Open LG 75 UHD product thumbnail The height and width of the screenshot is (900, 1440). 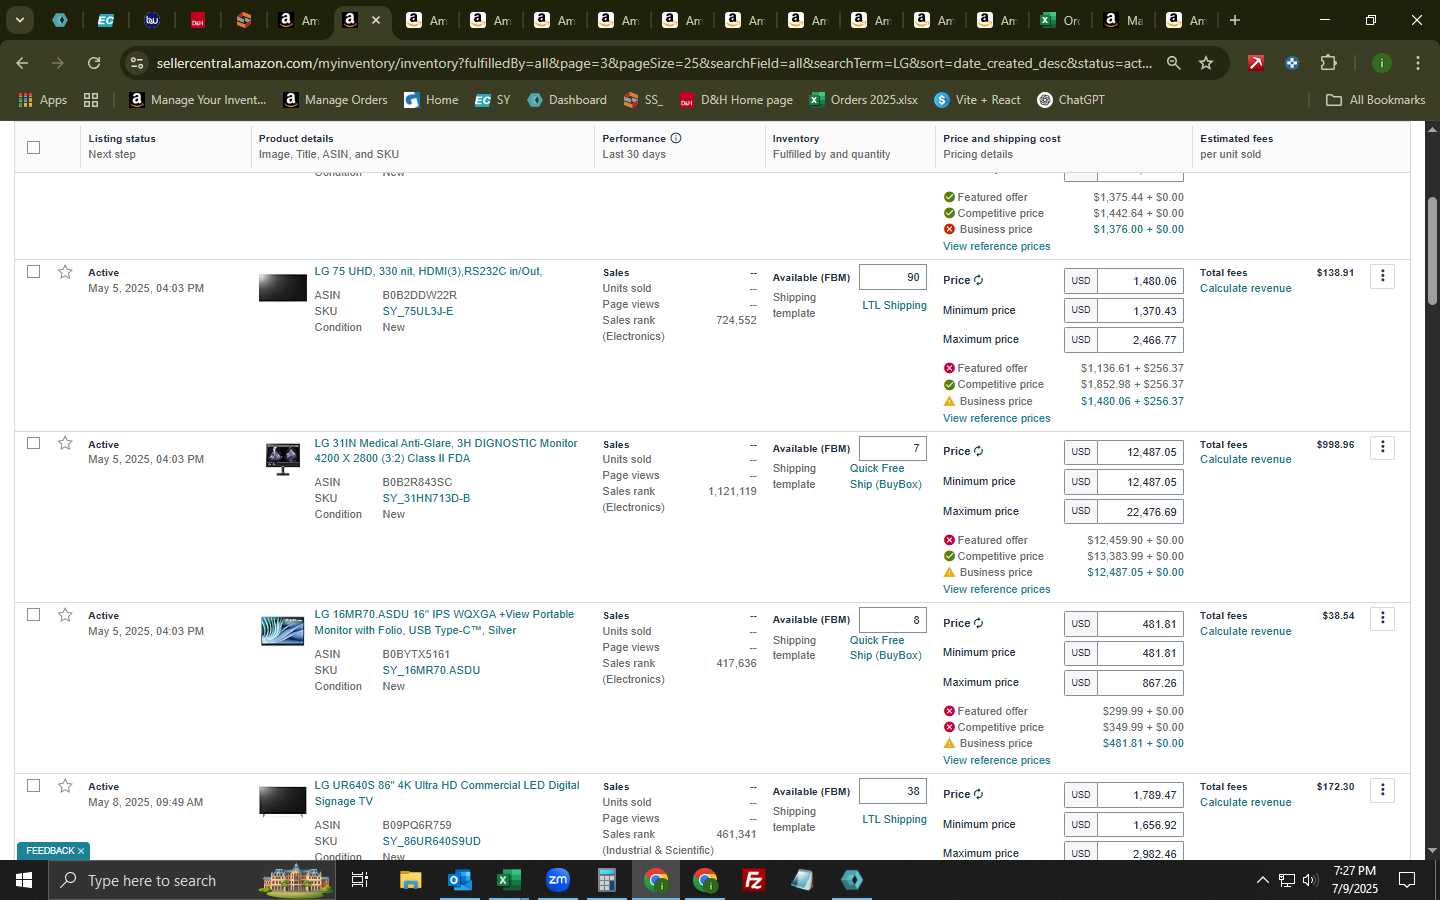coord(283,287)
